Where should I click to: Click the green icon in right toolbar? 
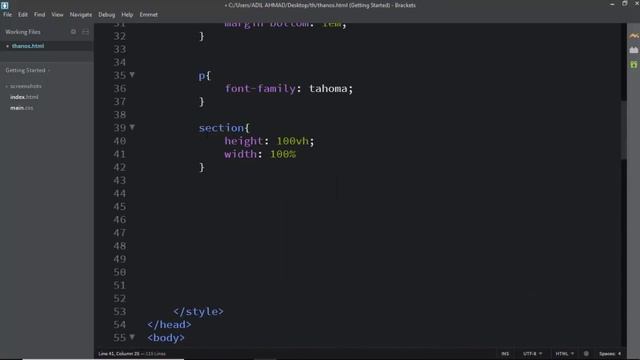[633, 64]
